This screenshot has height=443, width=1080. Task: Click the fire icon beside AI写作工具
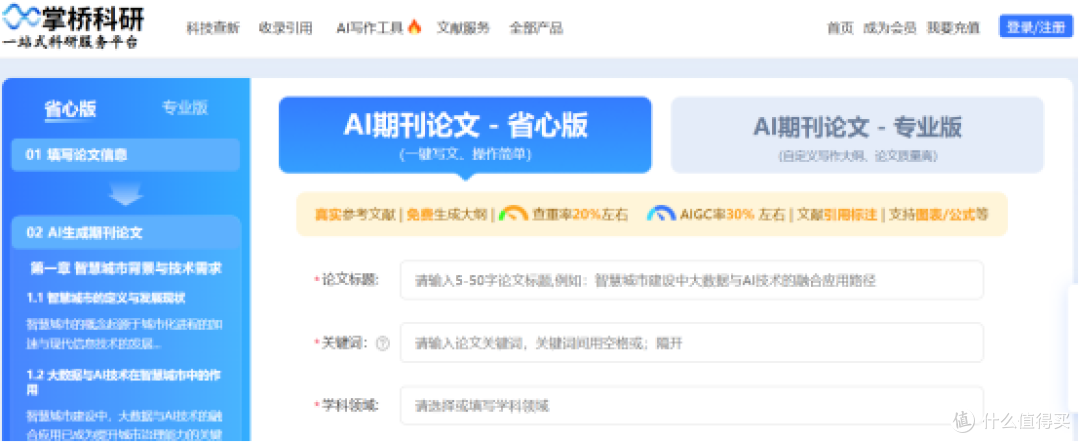click(414, 27)
